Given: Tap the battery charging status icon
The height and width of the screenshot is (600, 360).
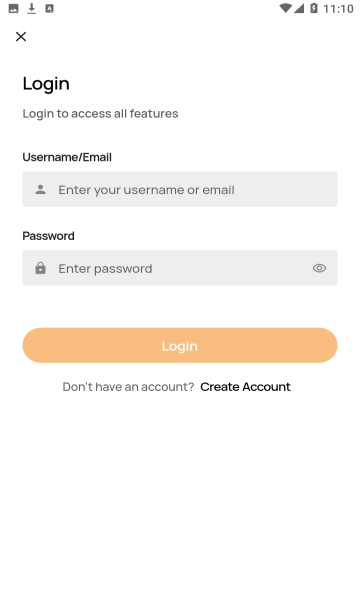Looking at the screenshot, I should [x=314, y=8].
